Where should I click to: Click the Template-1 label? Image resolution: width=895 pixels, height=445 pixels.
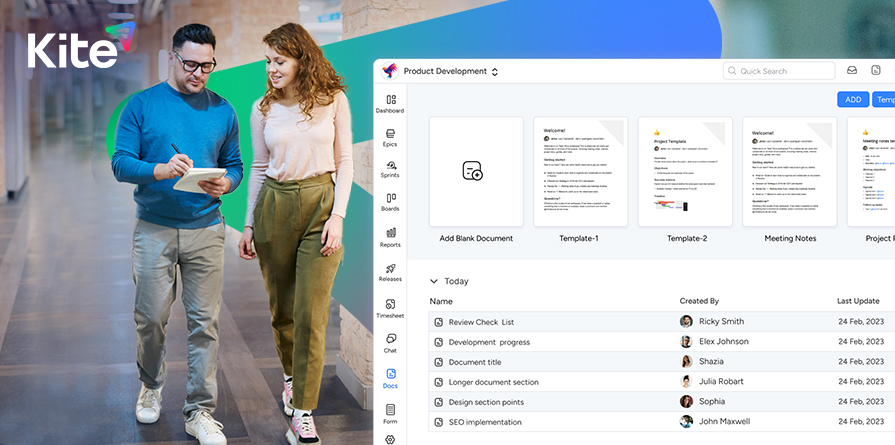pos(579,238)
